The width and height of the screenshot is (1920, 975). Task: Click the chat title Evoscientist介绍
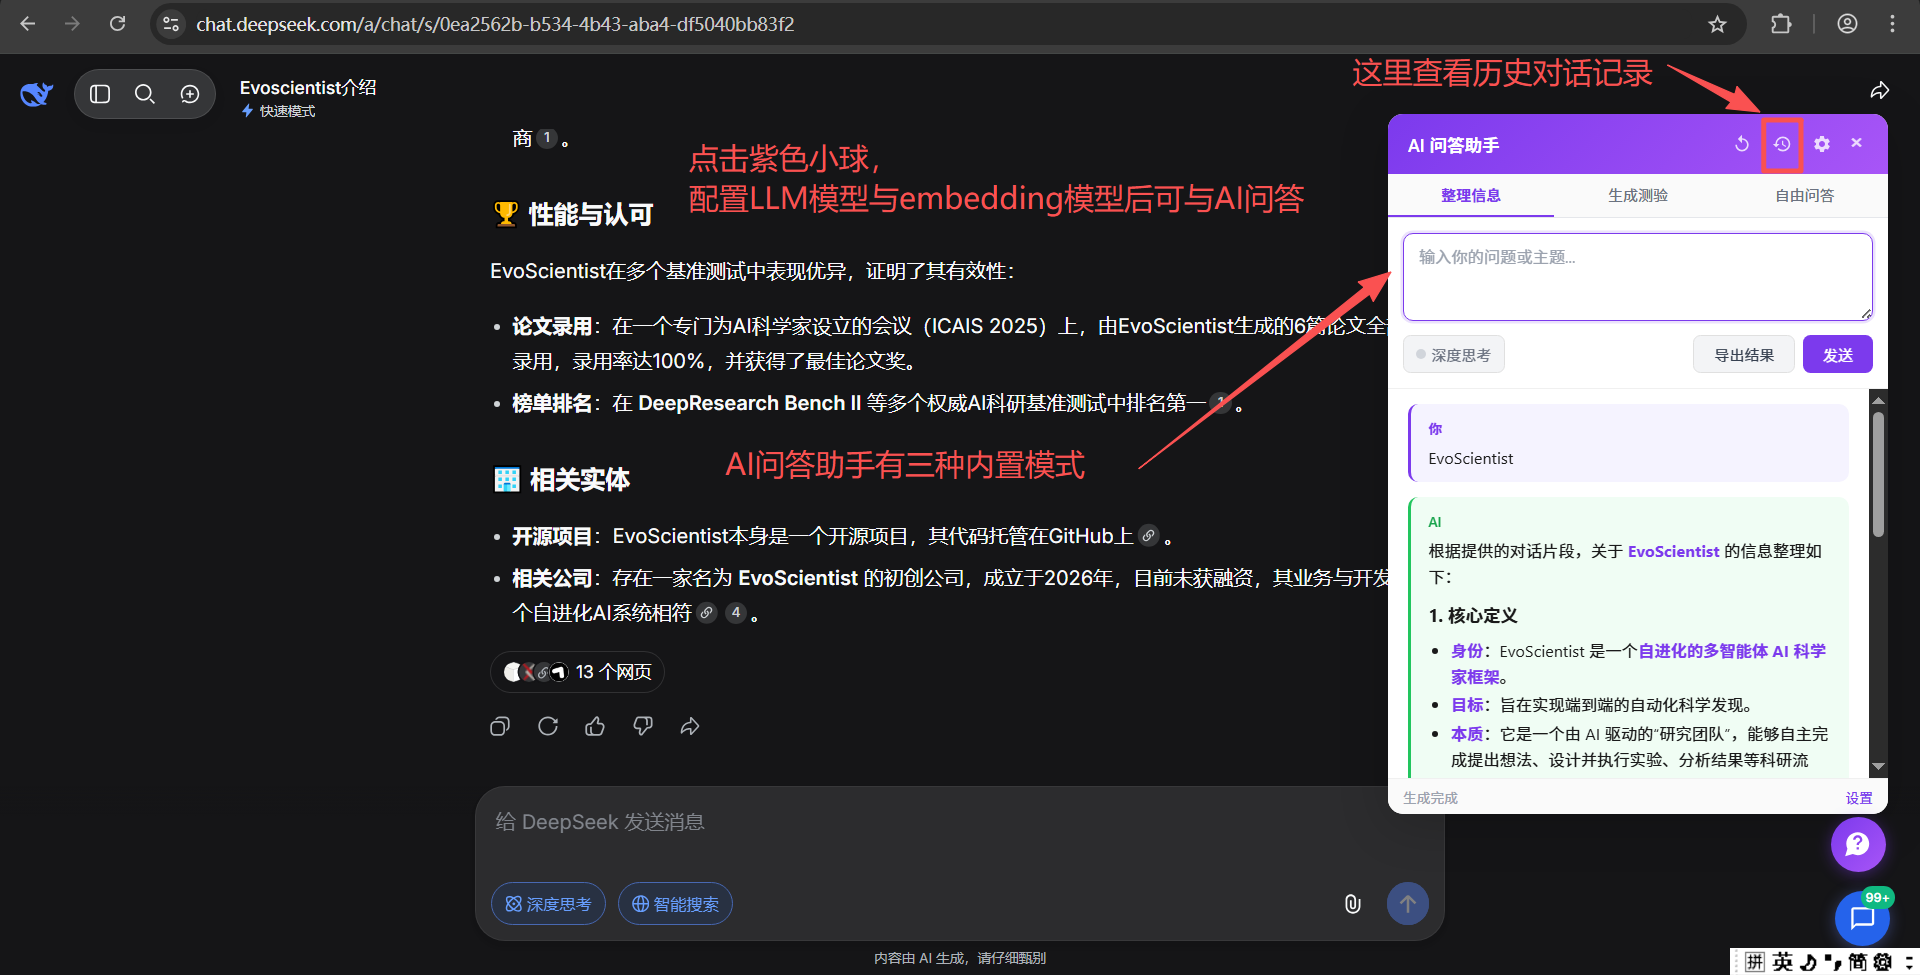308,87
